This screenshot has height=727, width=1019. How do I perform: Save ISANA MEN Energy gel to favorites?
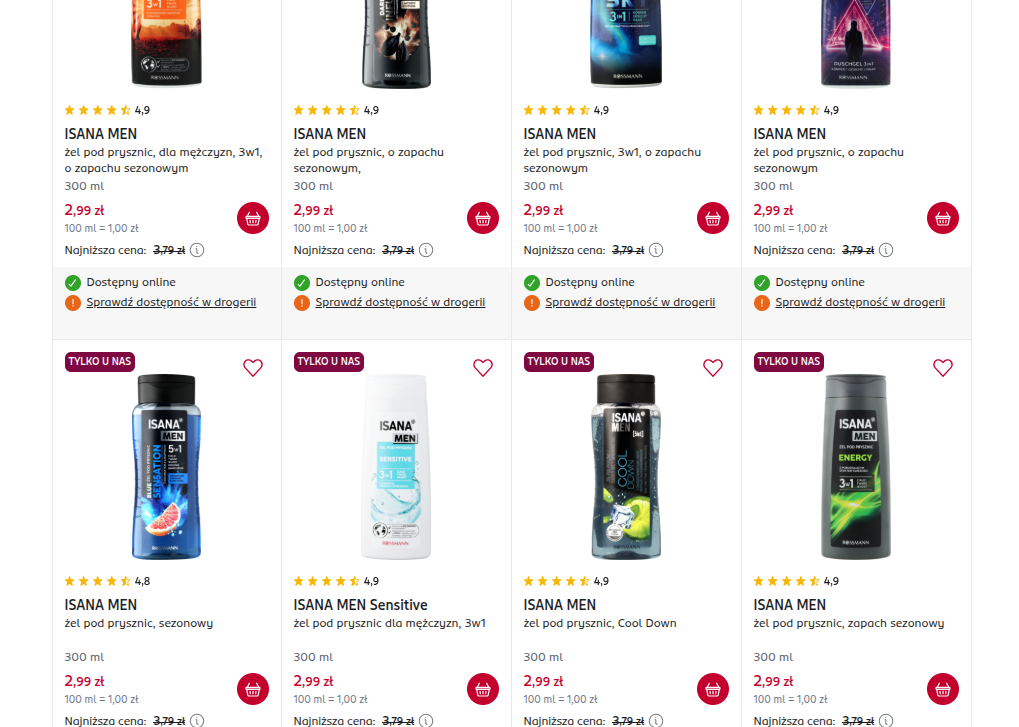(942, 368)
